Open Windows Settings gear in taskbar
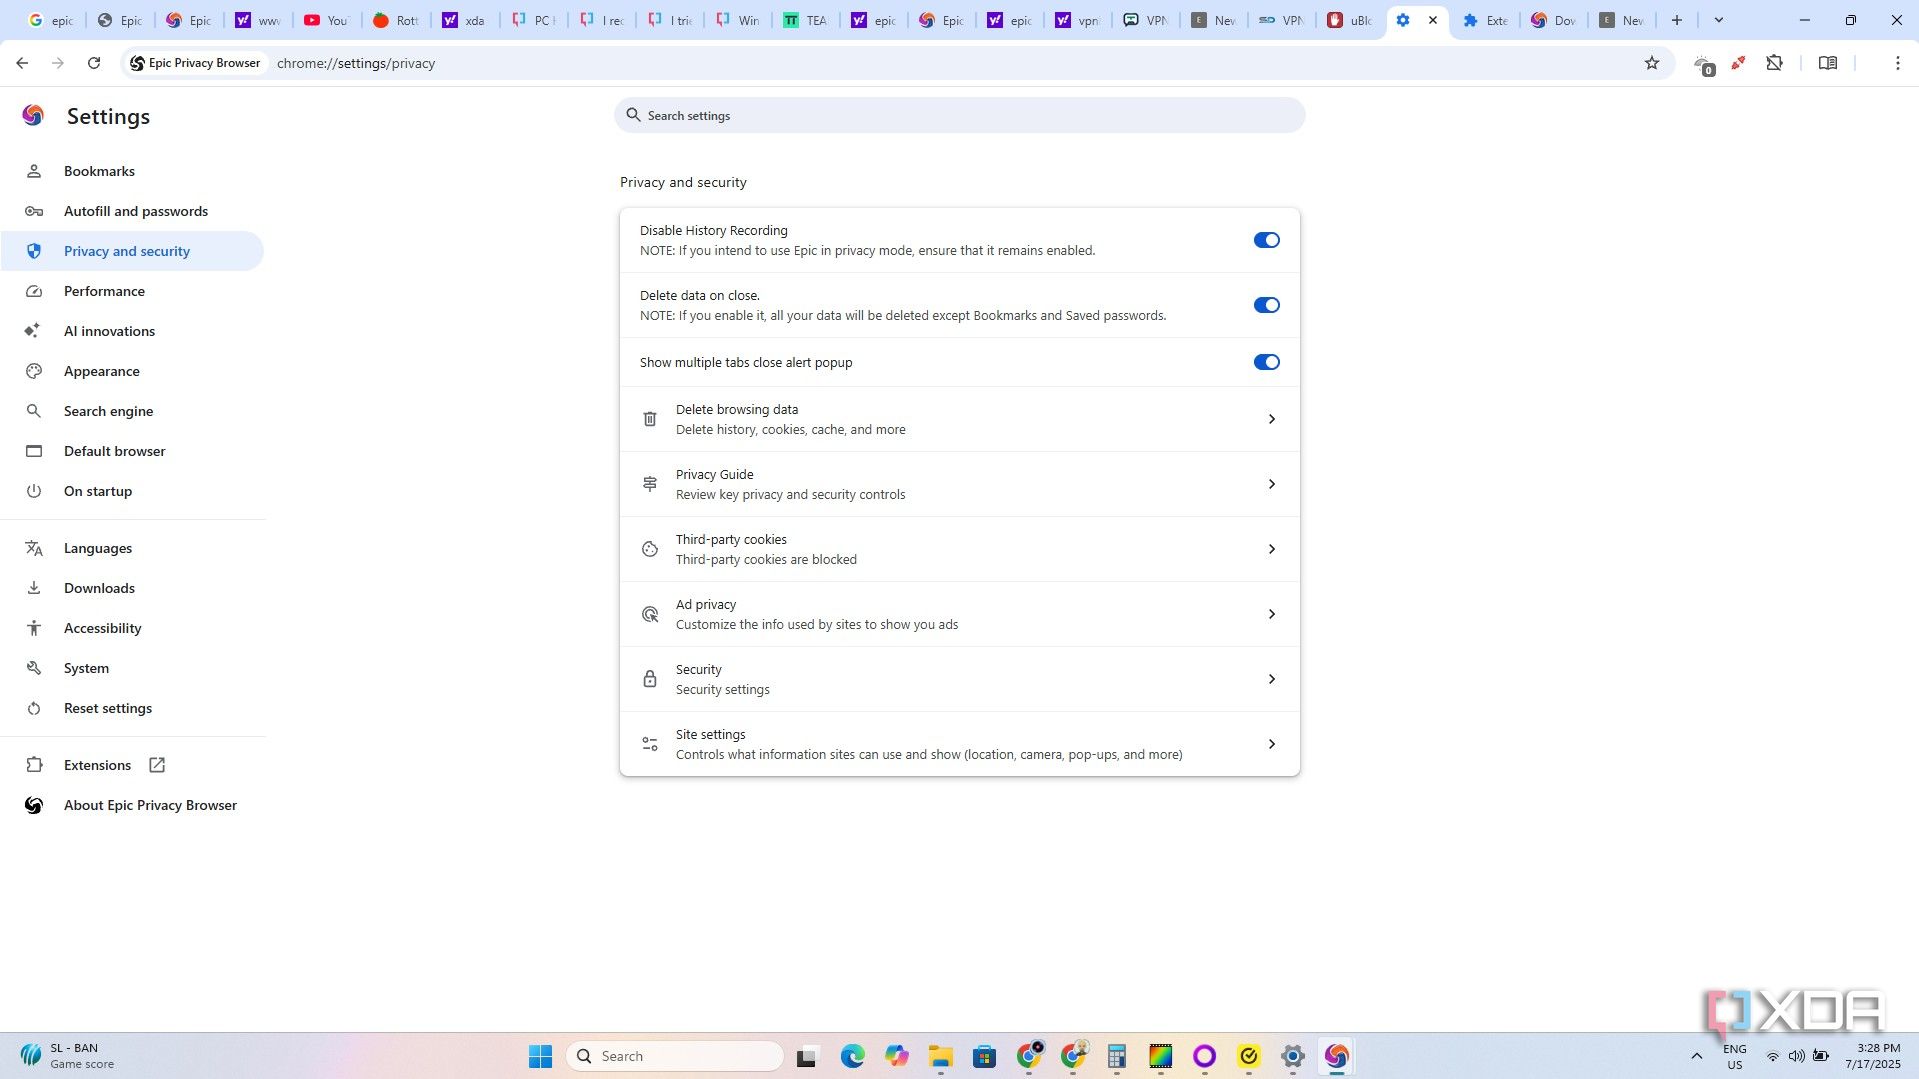This screenshot has height=1079, width=1919. coord(1292,1056)
